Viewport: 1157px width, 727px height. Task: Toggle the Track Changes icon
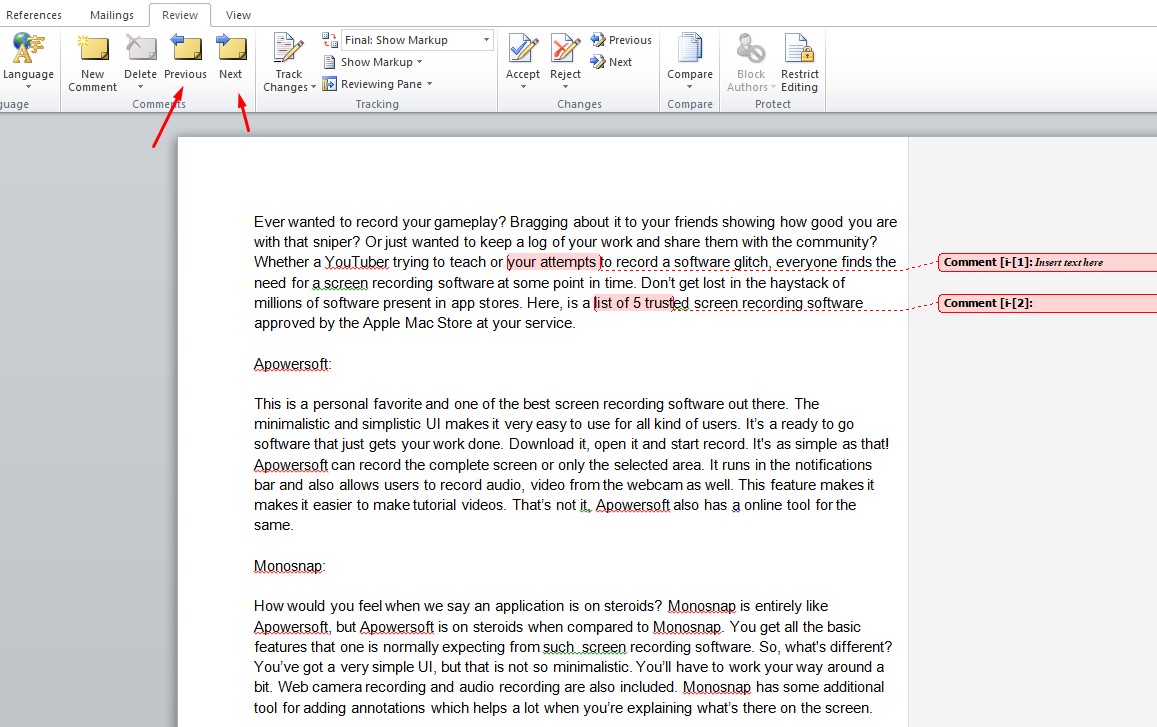pyautogui.click(x=289, y=49)
